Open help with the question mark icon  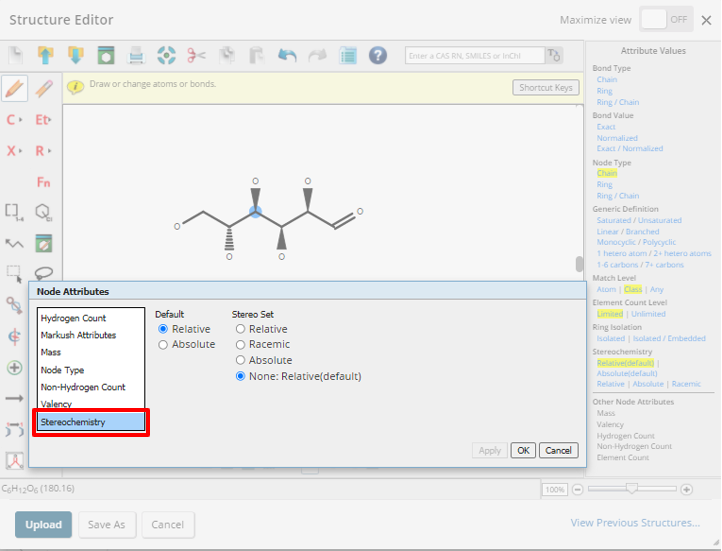[378, 56]
